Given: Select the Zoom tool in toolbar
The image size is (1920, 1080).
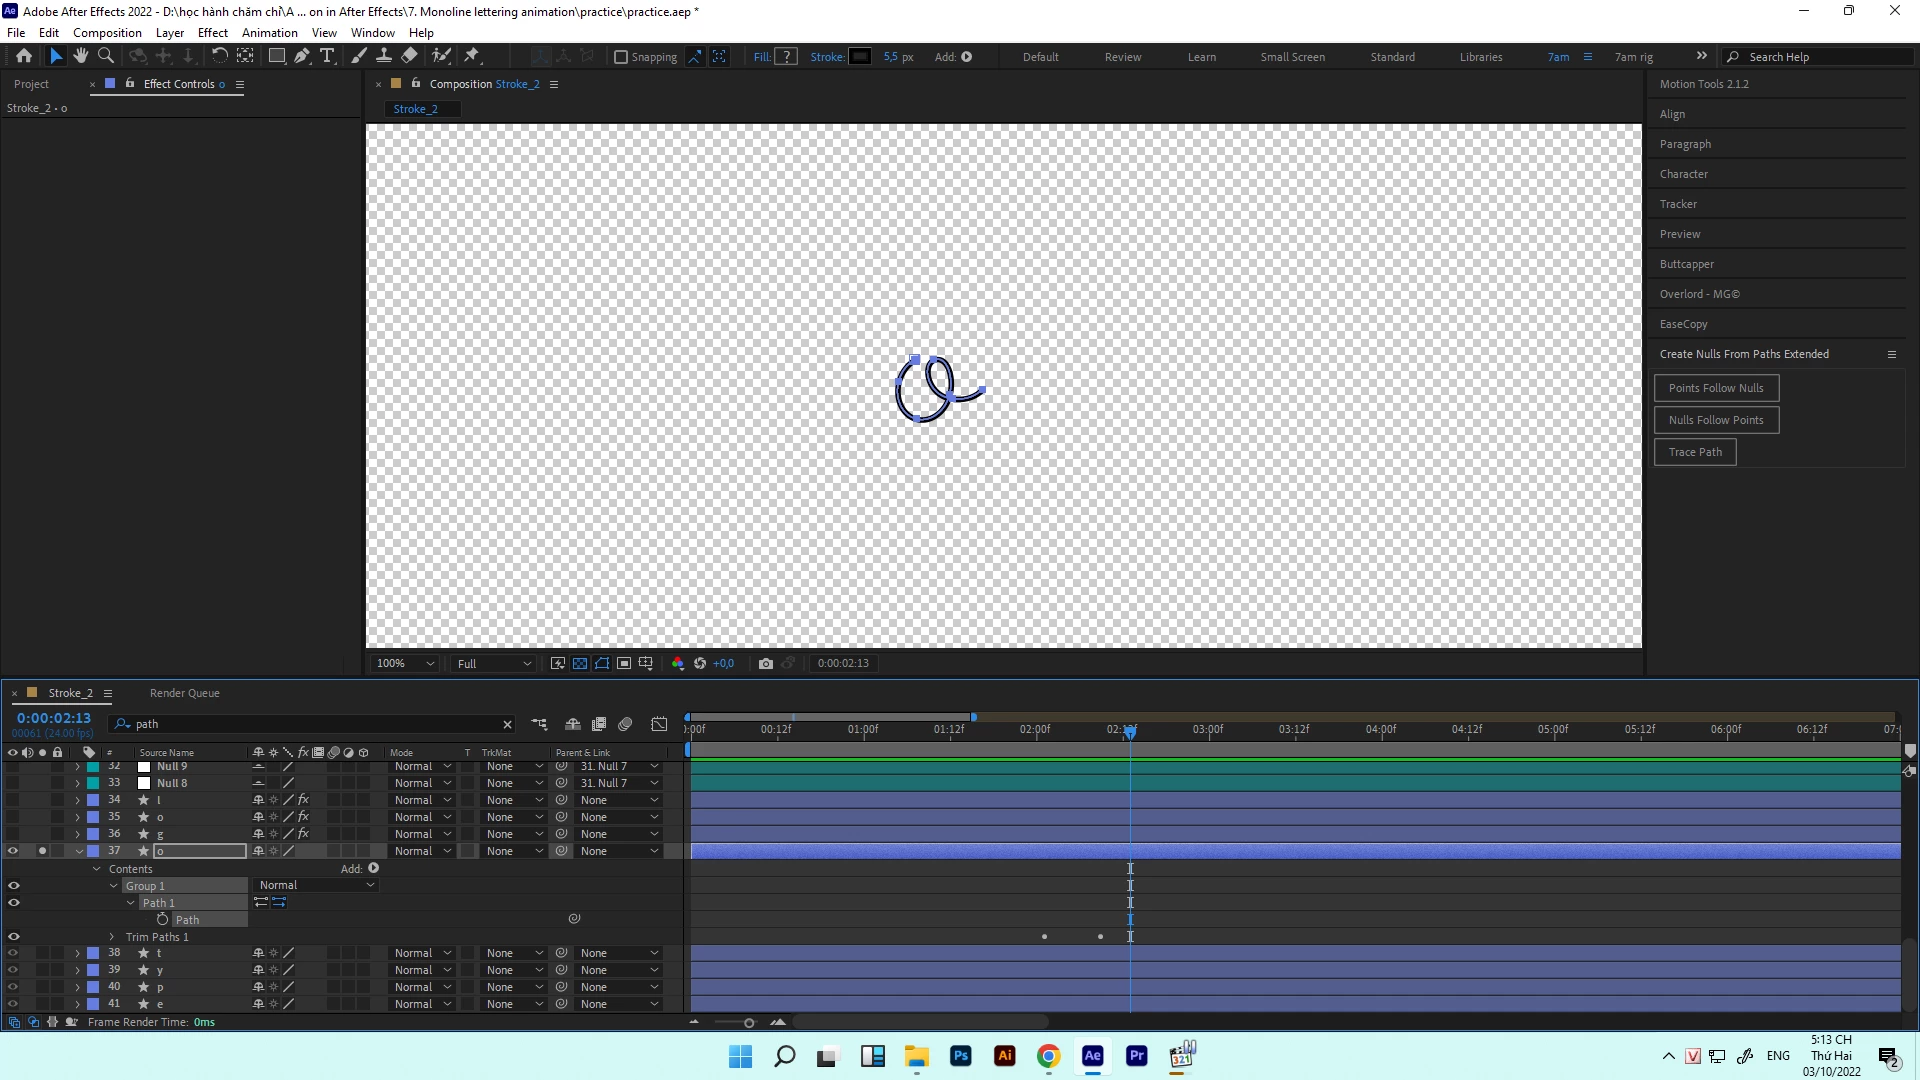Looking at the screenshot, I should pyautogui.click(x=105, y=56).
